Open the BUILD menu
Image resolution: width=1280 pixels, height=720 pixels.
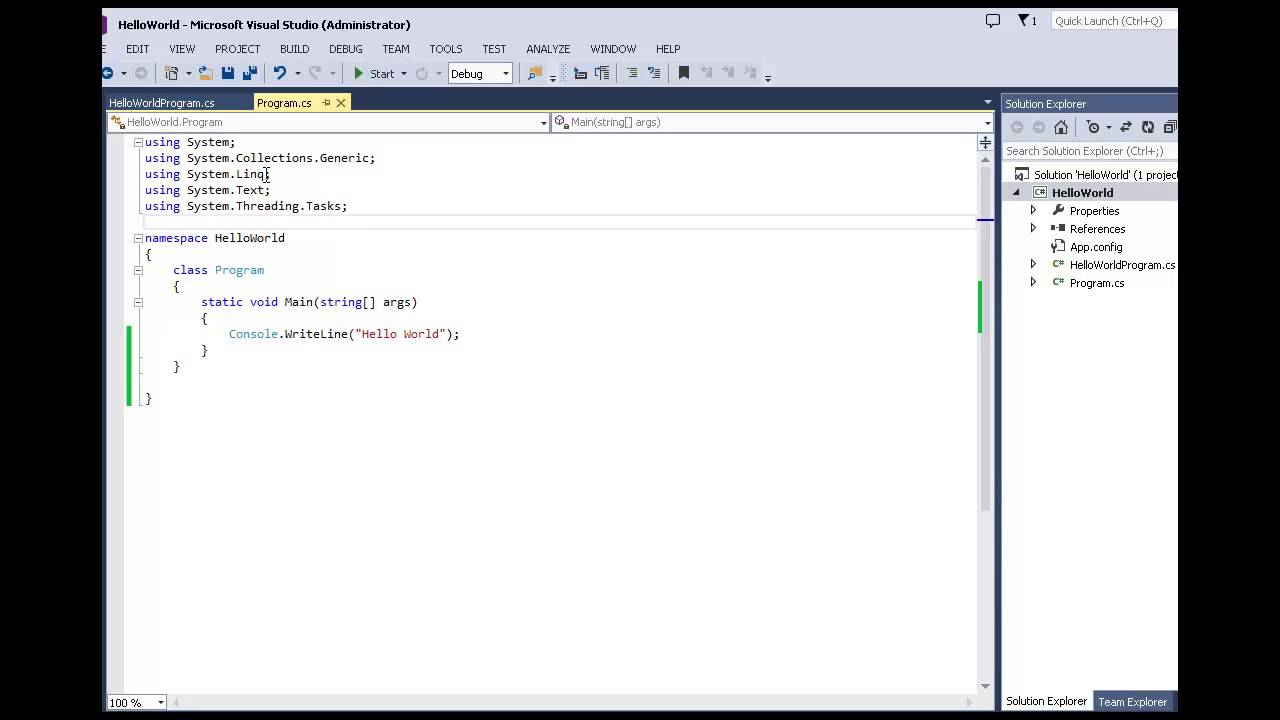(294, 49)
